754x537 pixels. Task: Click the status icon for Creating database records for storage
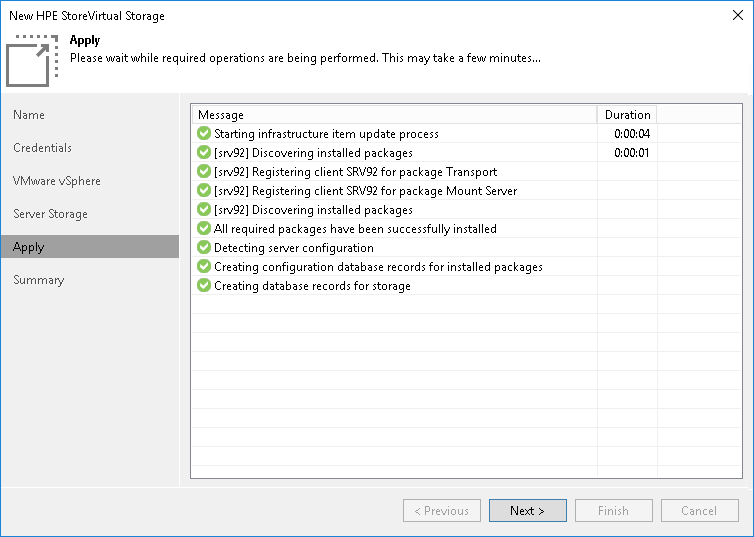(x=204, y=286)
